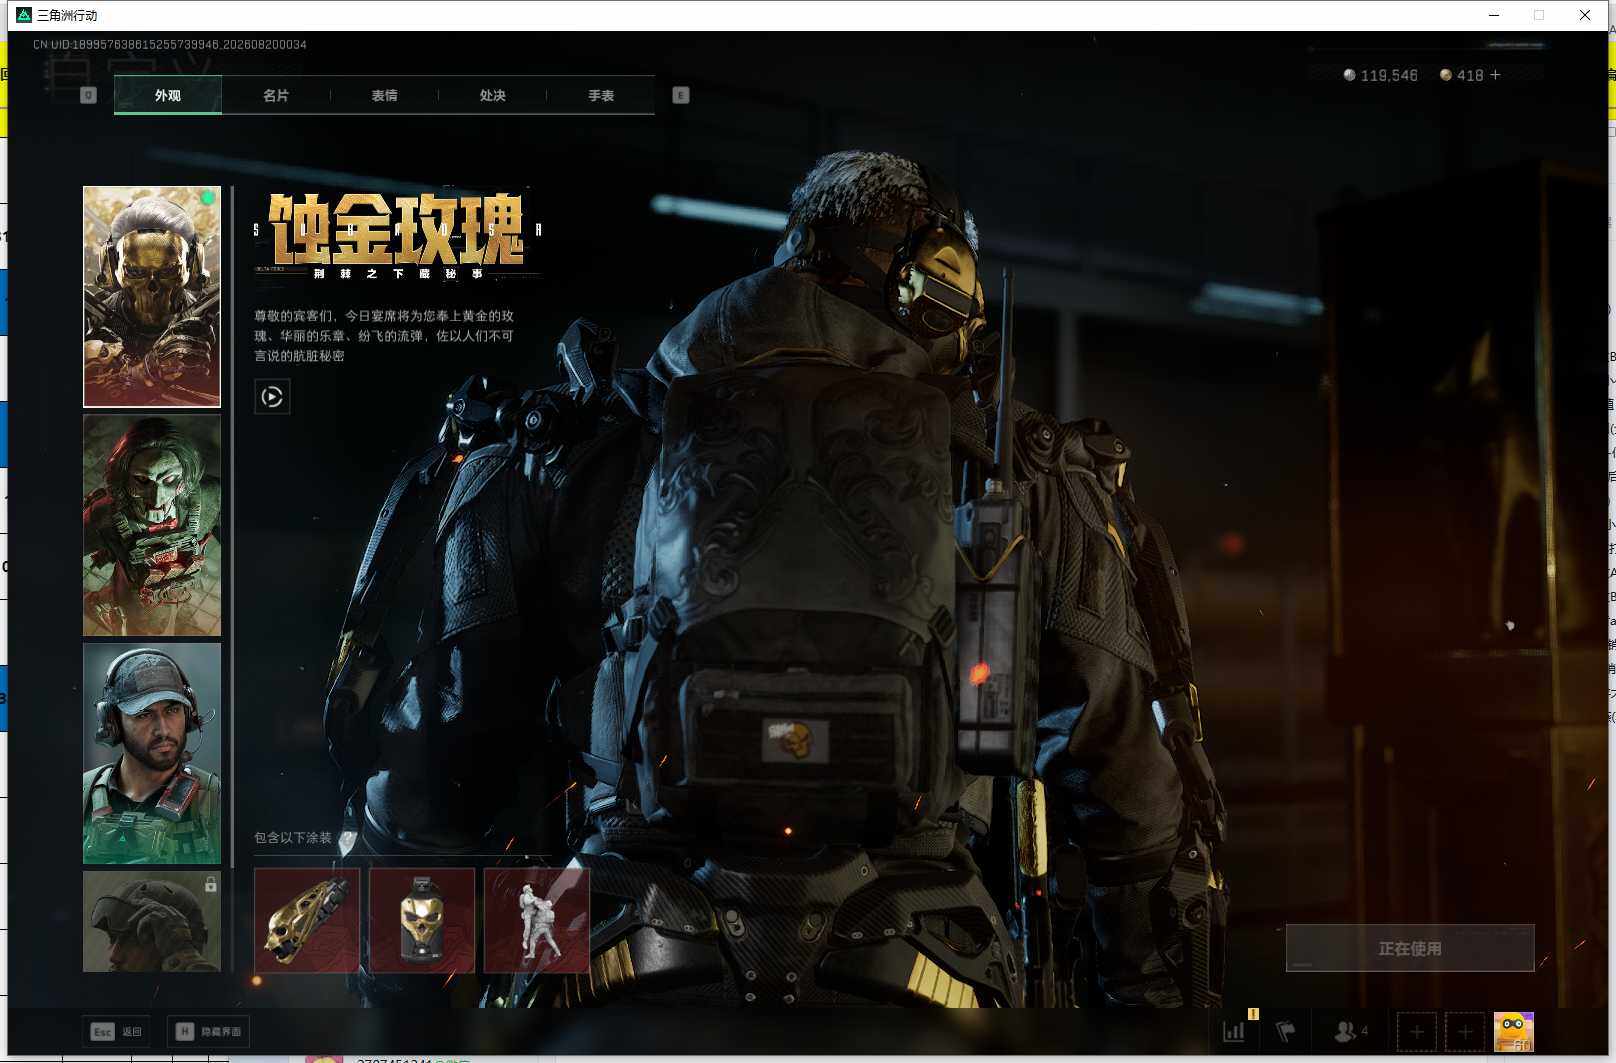
Task: Switch to the 外观 tab
Action: 168,95
